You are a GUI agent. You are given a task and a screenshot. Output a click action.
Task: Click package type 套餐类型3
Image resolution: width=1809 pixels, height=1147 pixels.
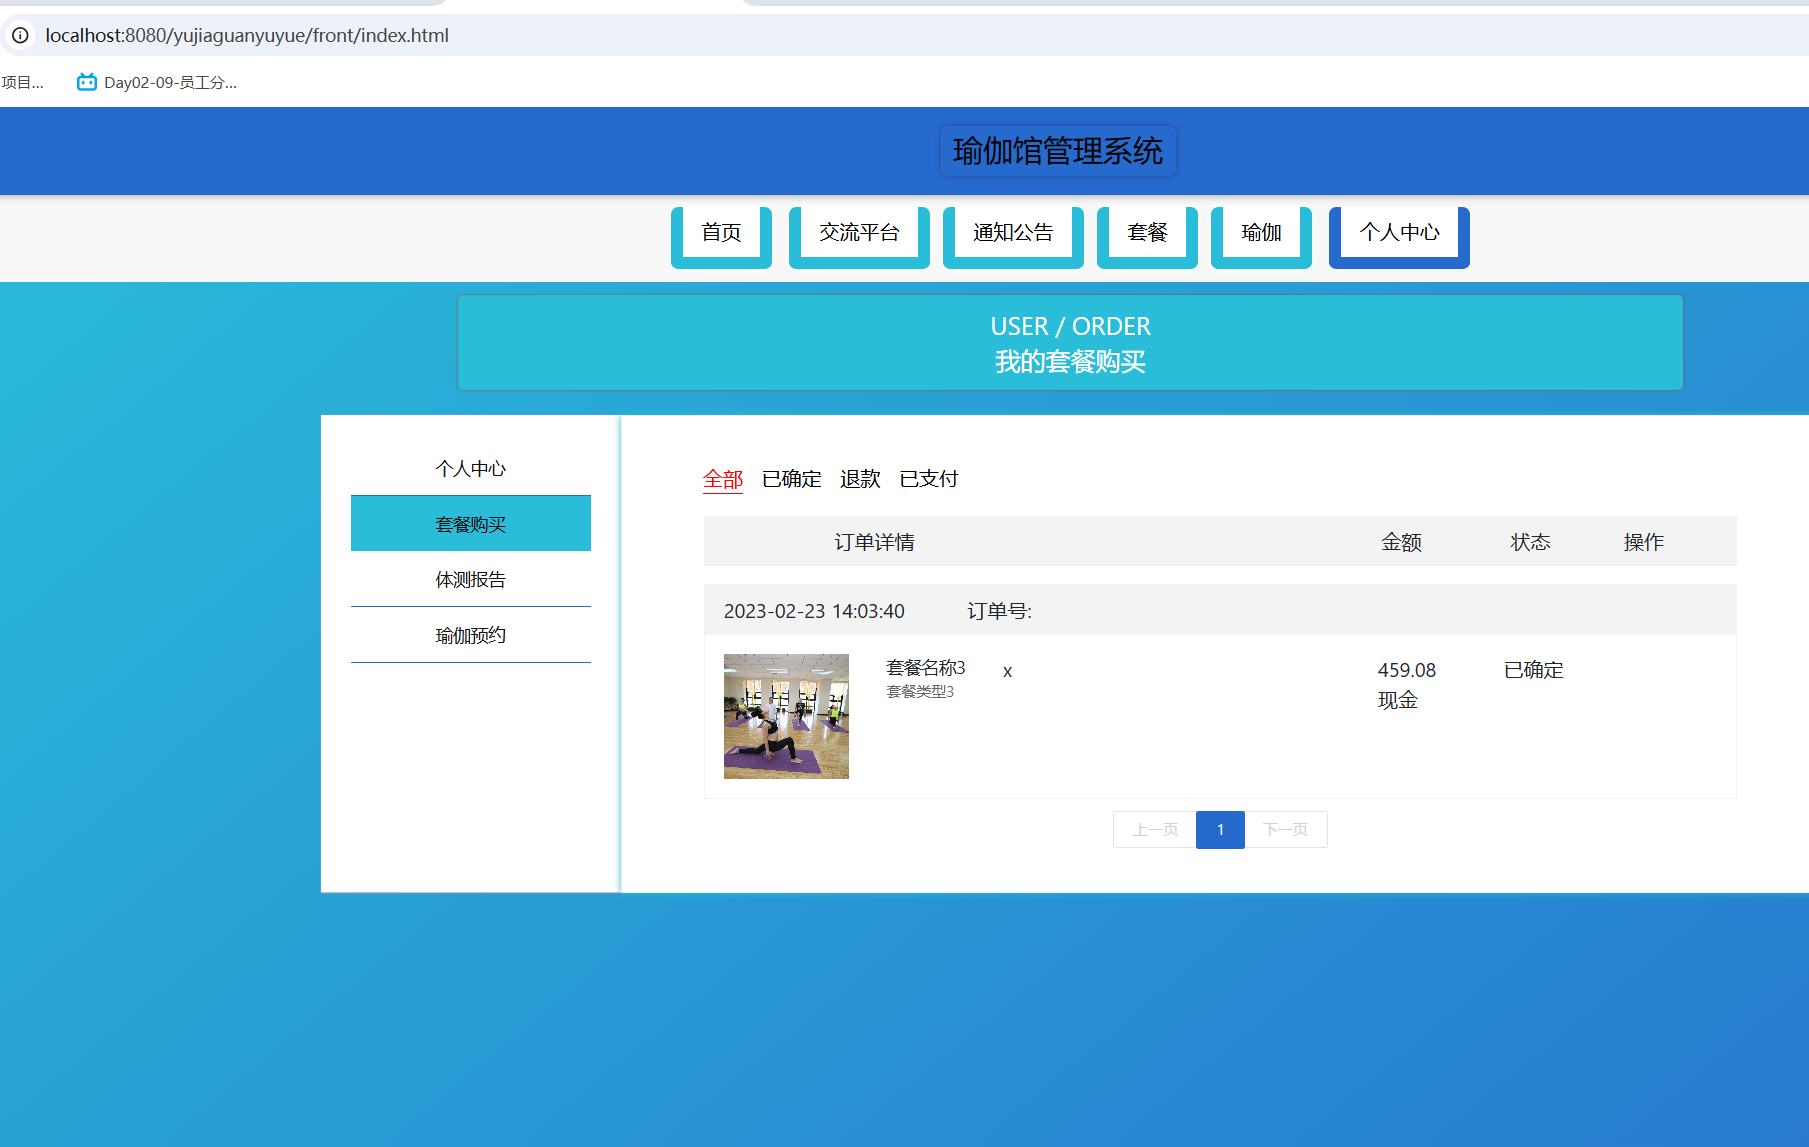point(921,692)
